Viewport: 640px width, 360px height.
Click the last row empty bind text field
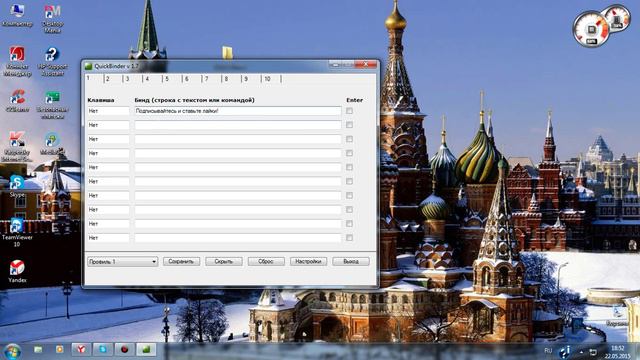point(238,238)
